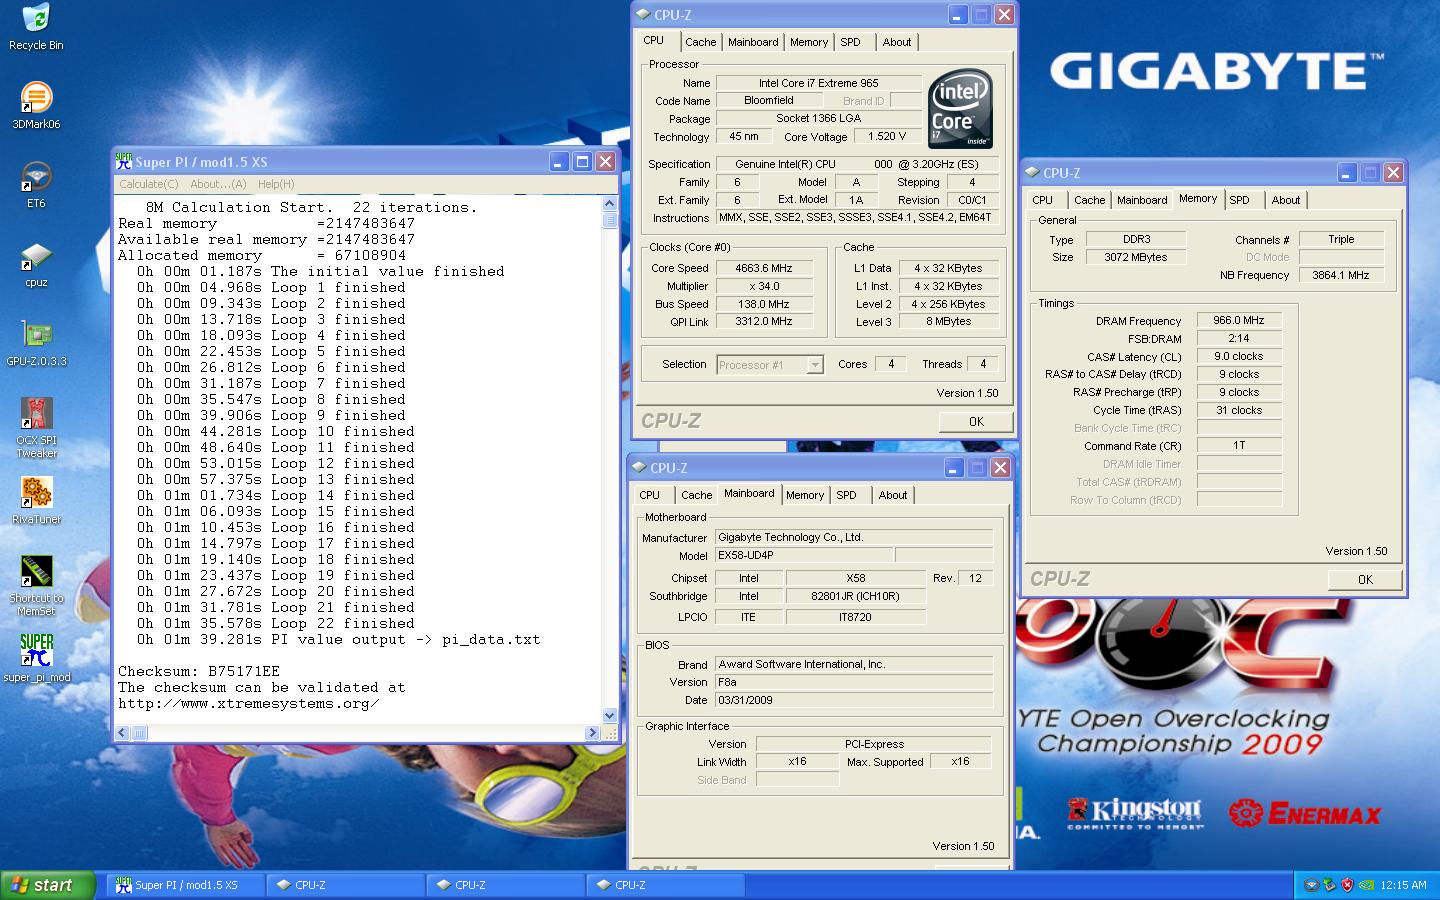This screenshot has height=900, width=1440.
Task: Open the Windows start button
Action: pos(47,885)
